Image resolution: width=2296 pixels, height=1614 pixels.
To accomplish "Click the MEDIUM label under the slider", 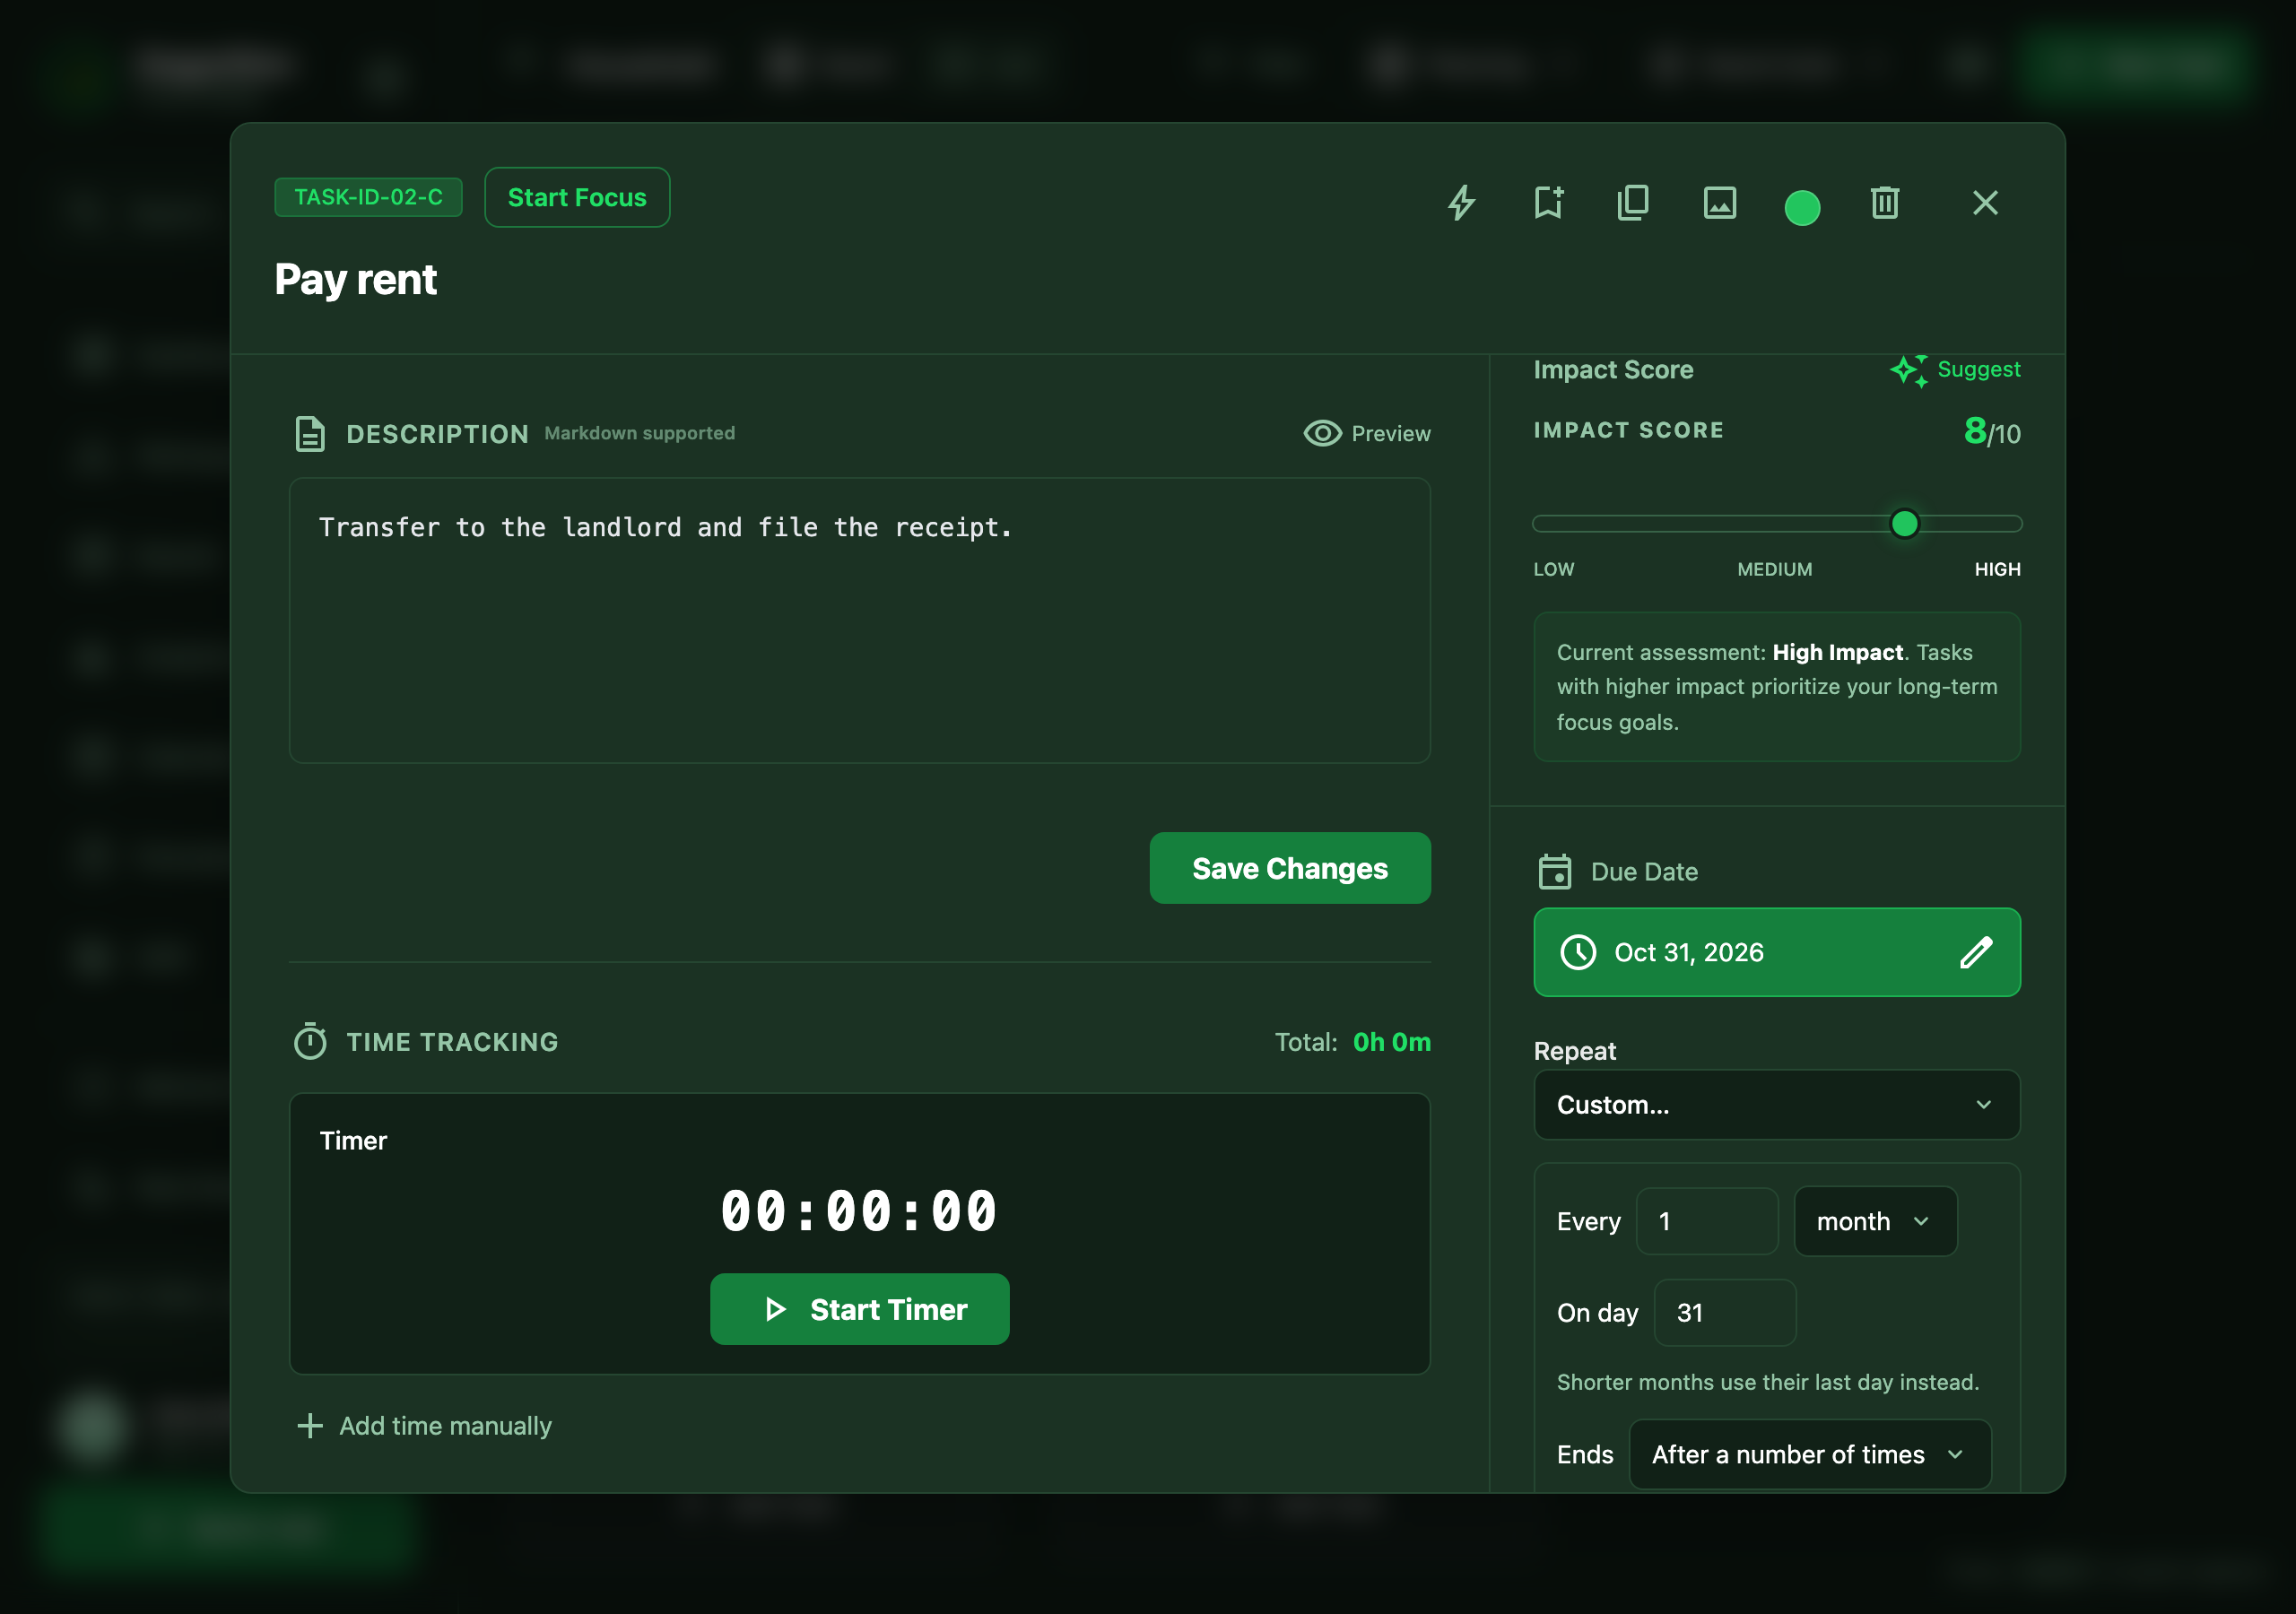I will pos(1774,569).
